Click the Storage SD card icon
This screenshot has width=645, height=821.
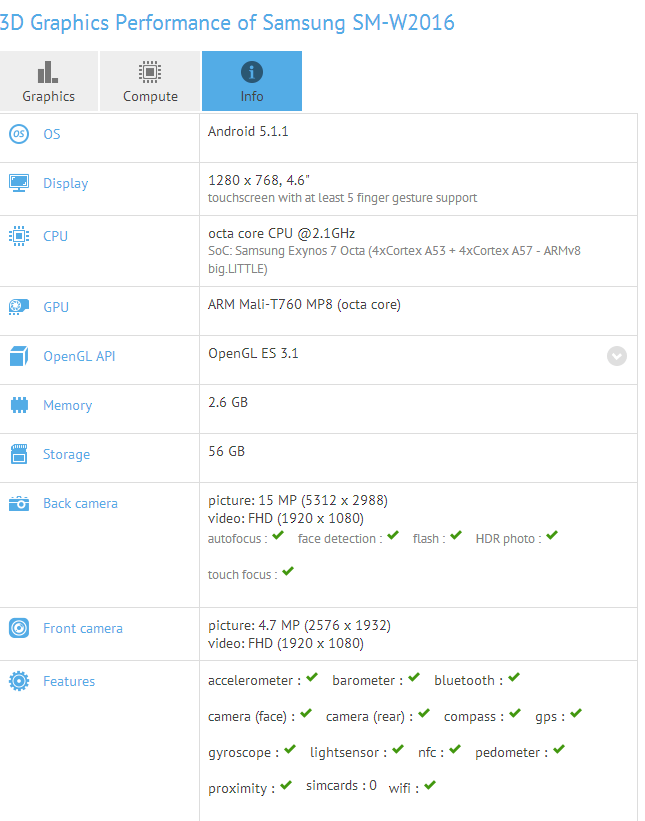coord(19,454)
